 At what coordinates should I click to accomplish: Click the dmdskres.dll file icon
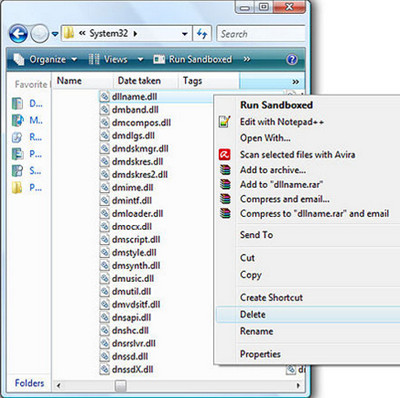105,162
